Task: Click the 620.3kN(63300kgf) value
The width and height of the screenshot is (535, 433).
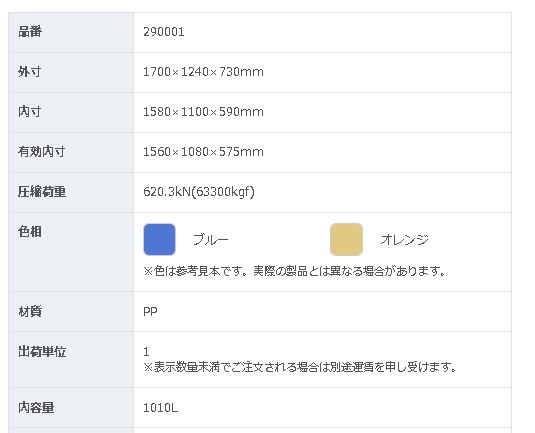Action: [199, 192]
